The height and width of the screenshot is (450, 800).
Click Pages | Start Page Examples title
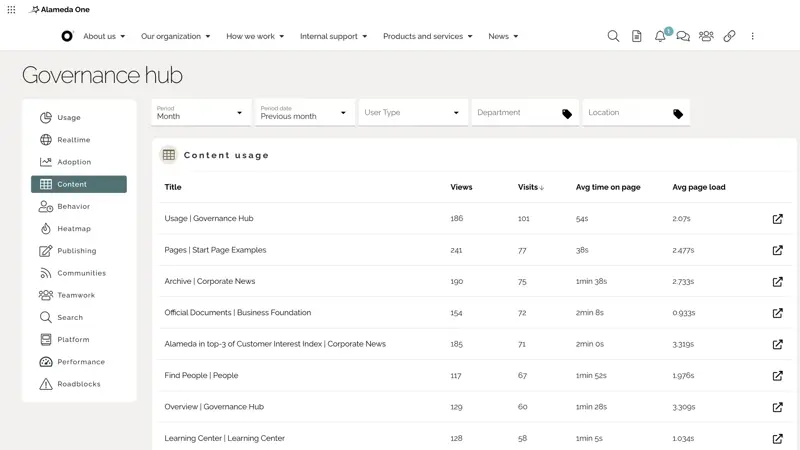click(x=215, y=250)
